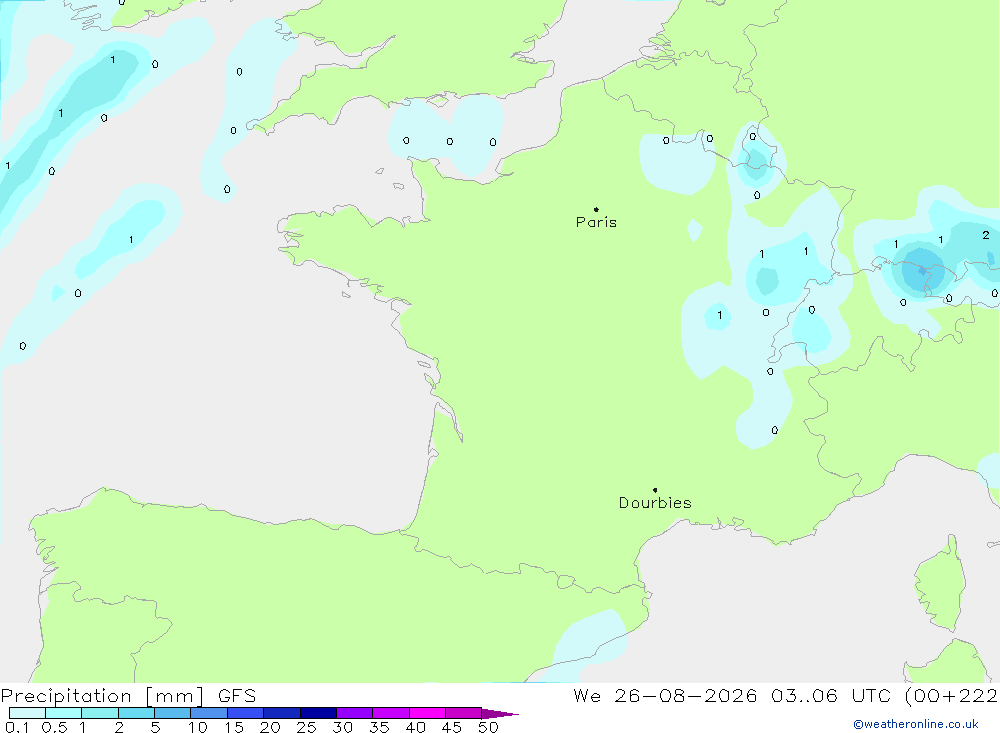
Task: Click the 10 mm legend swatch
Action: (209, 713)
